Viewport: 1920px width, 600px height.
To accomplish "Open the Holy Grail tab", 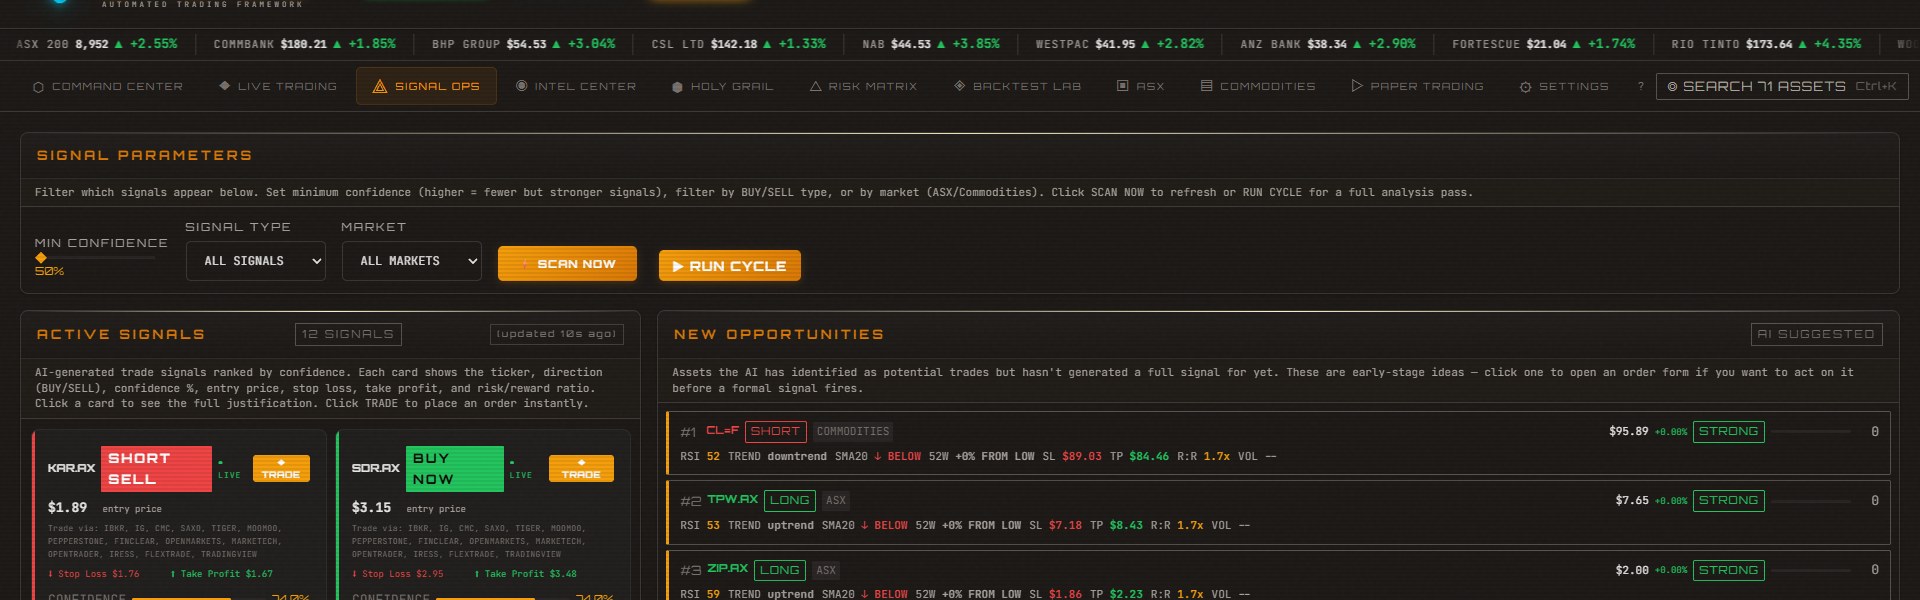I will point(723,87).
